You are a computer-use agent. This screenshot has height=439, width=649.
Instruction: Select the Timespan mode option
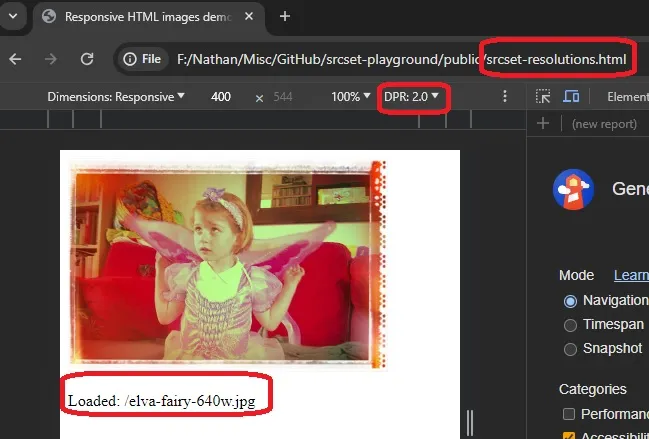point(570,325)
